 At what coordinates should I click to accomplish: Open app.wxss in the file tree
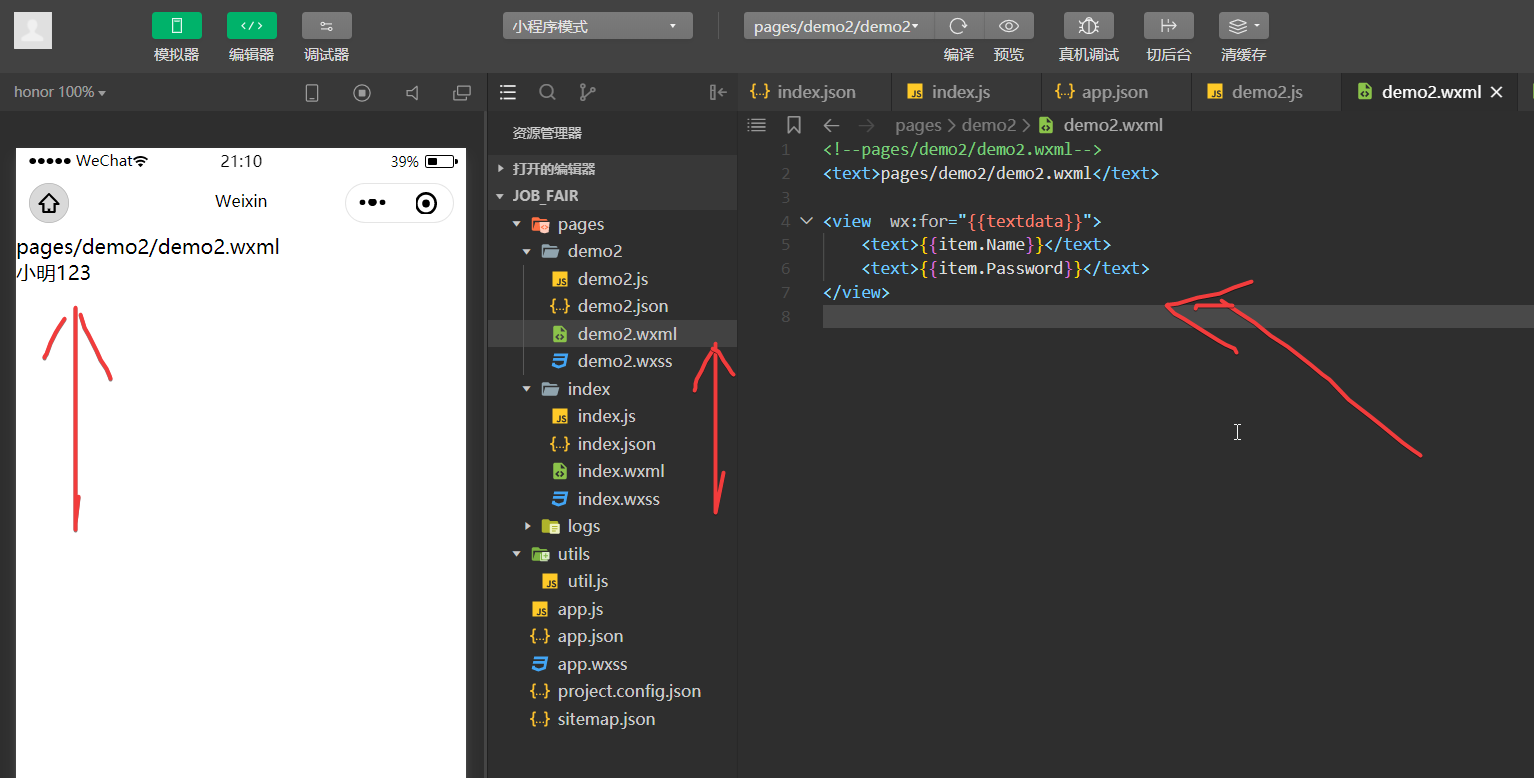[612, 664]
